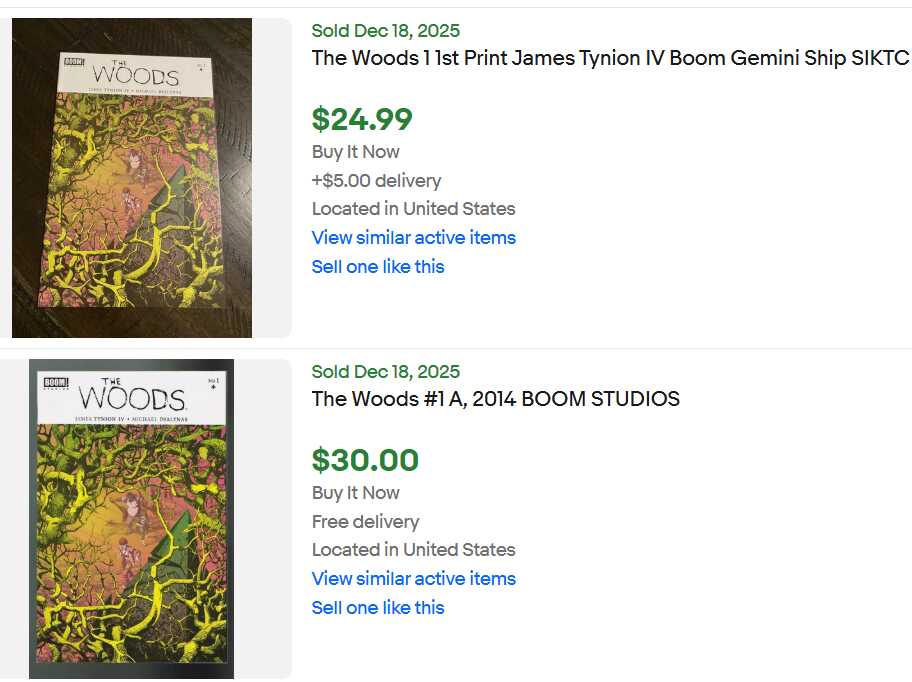Viewport: 912px width, 682px height.
Task: Click Located in United States on second listing
Action: (413, 550)
